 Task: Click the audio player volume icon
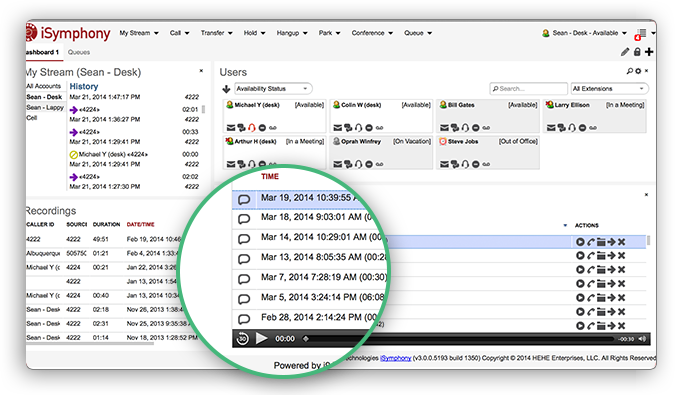pos(643,339)
